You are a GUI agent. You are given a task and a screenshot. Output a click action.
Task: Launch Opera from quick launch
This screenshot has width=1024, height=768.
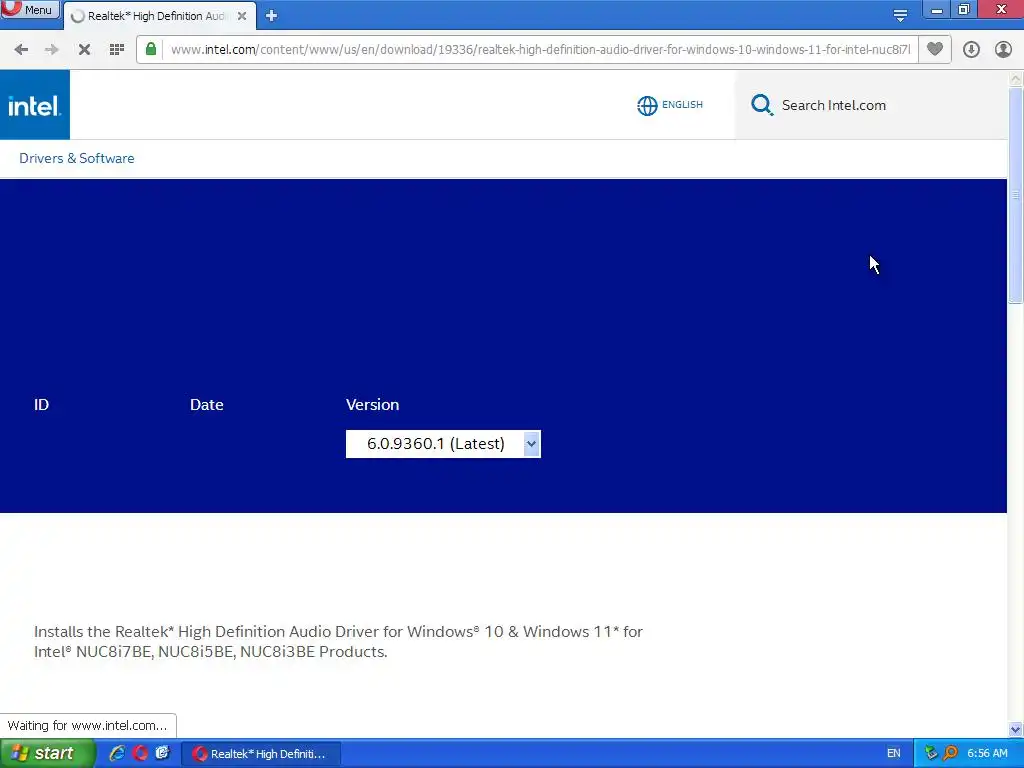[140, 753]
